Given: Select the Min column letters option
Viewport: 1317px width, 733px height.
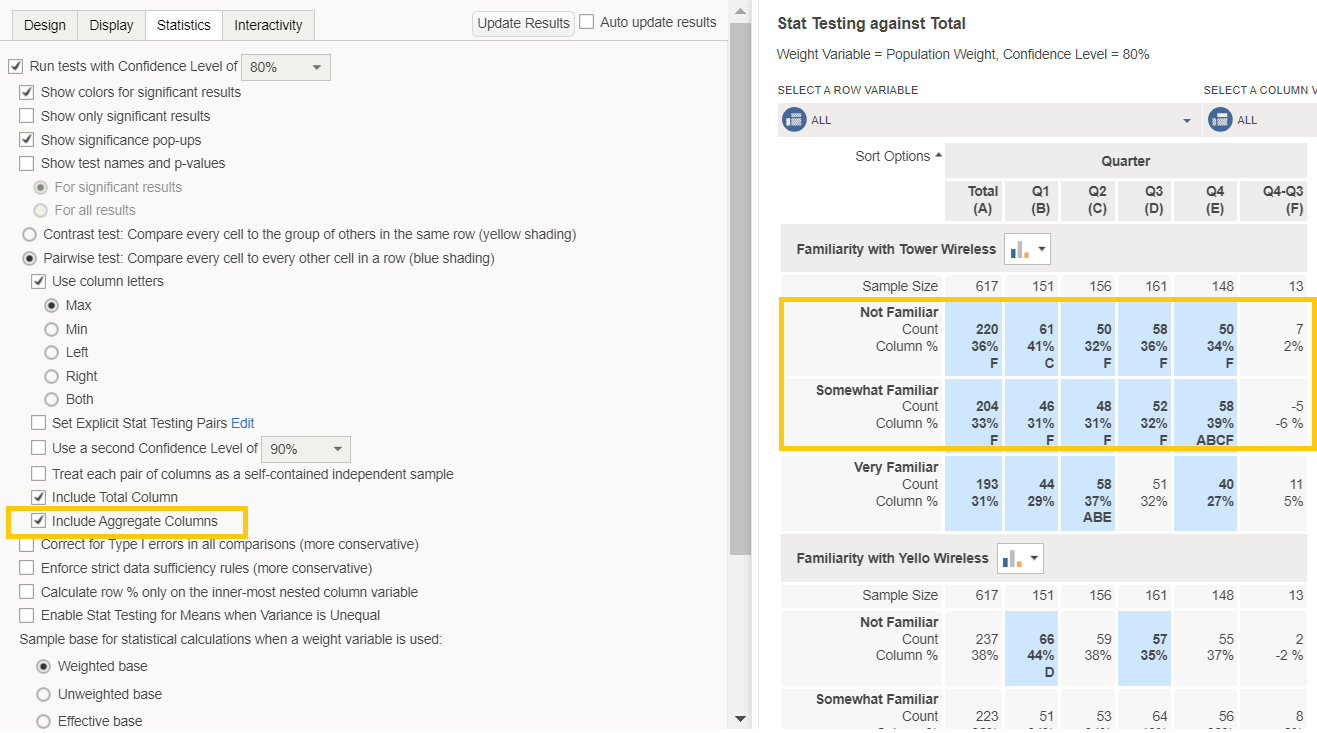Looking at the screenshot, I should (52, 329).
